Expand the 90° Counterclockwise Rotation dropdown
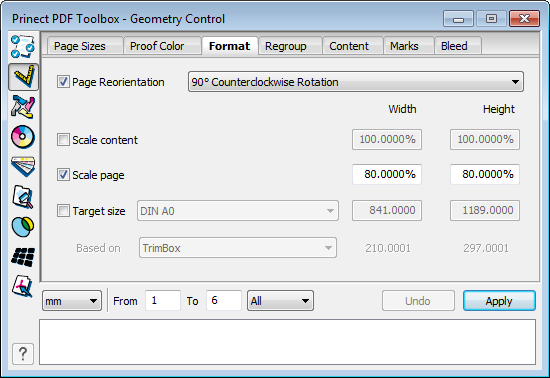550x378 pixels. click(x=356, y=82)
